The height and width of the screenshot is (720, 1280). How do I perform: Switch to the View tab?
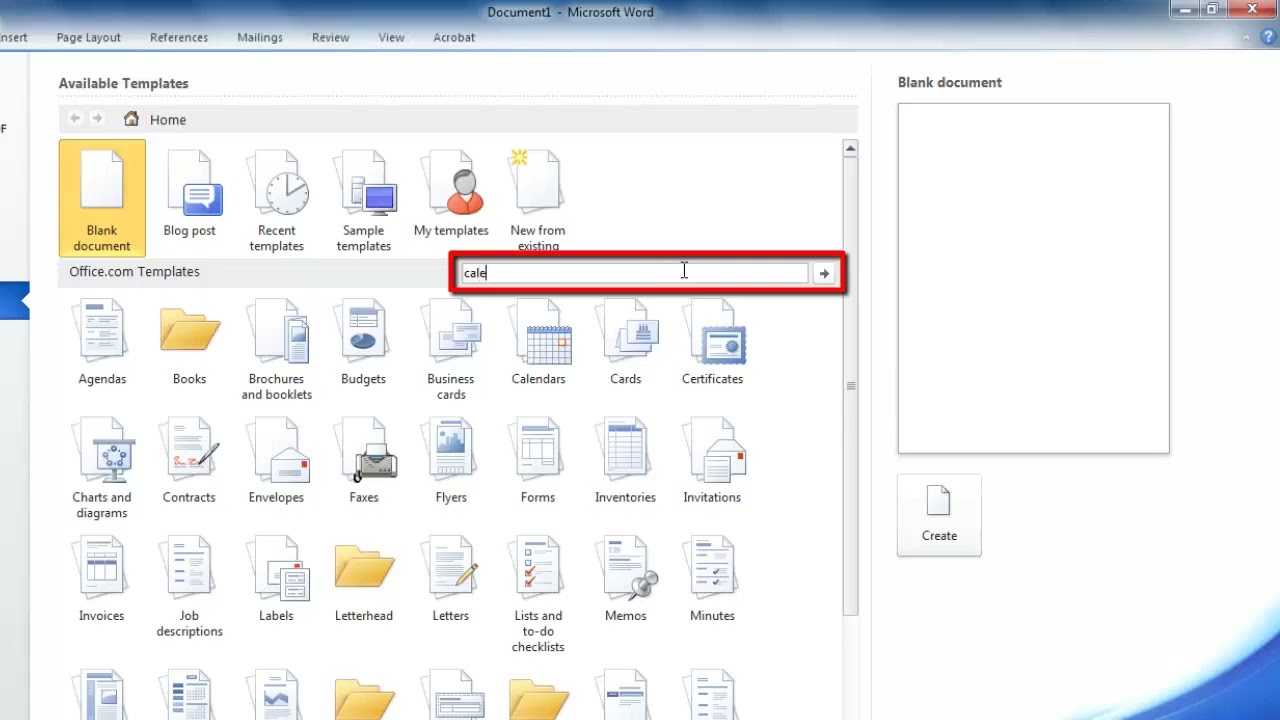pyautogui.click(x=391, y=38)
